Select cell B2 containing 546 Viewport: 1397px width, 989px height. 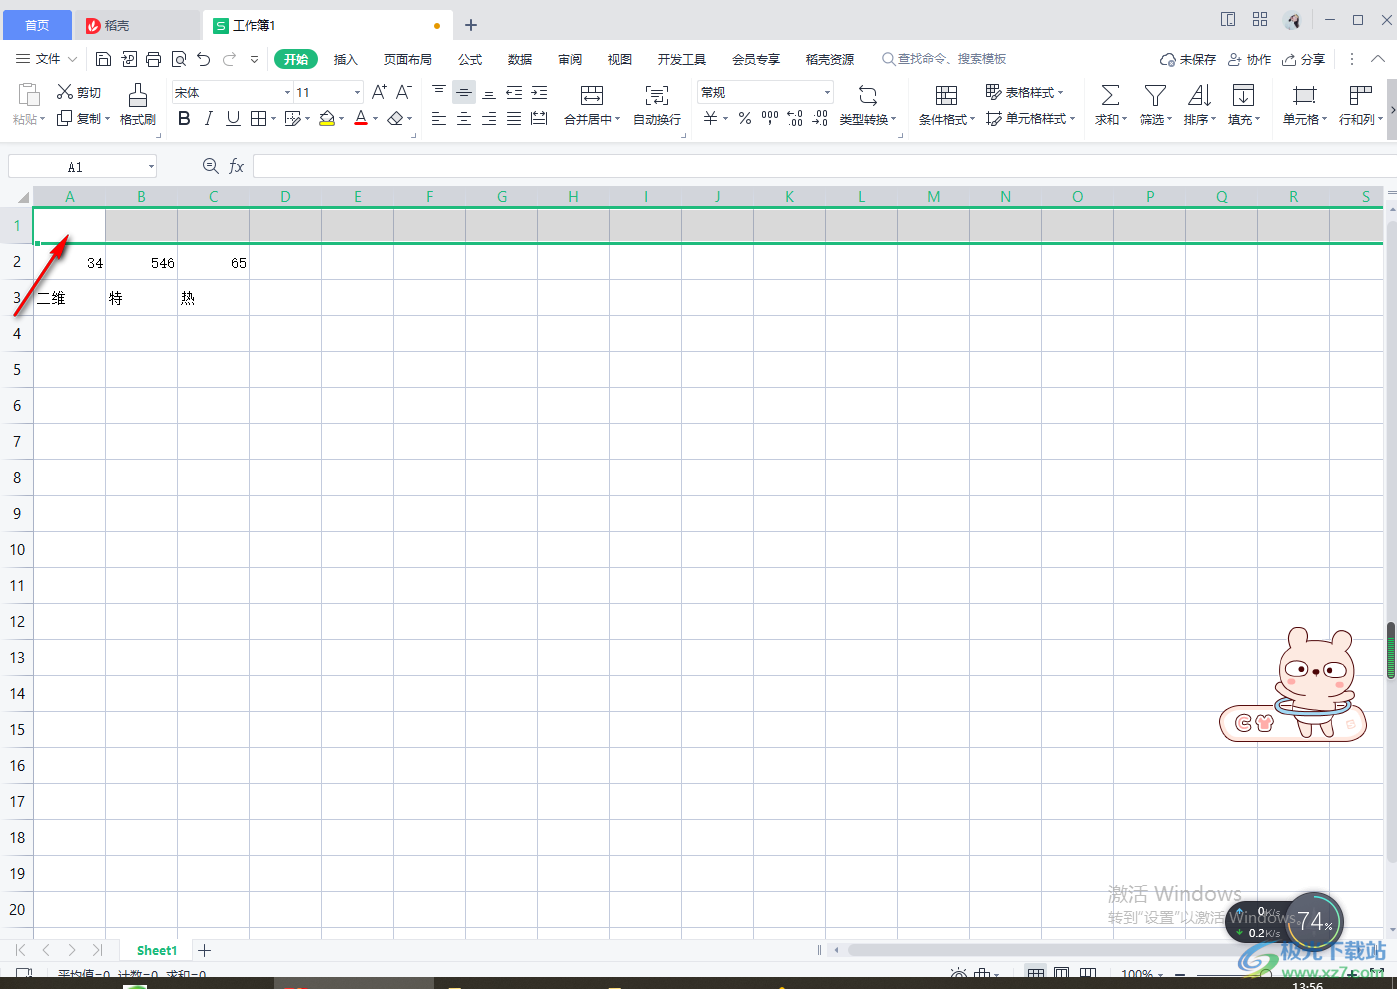click(x=142, y=262)
